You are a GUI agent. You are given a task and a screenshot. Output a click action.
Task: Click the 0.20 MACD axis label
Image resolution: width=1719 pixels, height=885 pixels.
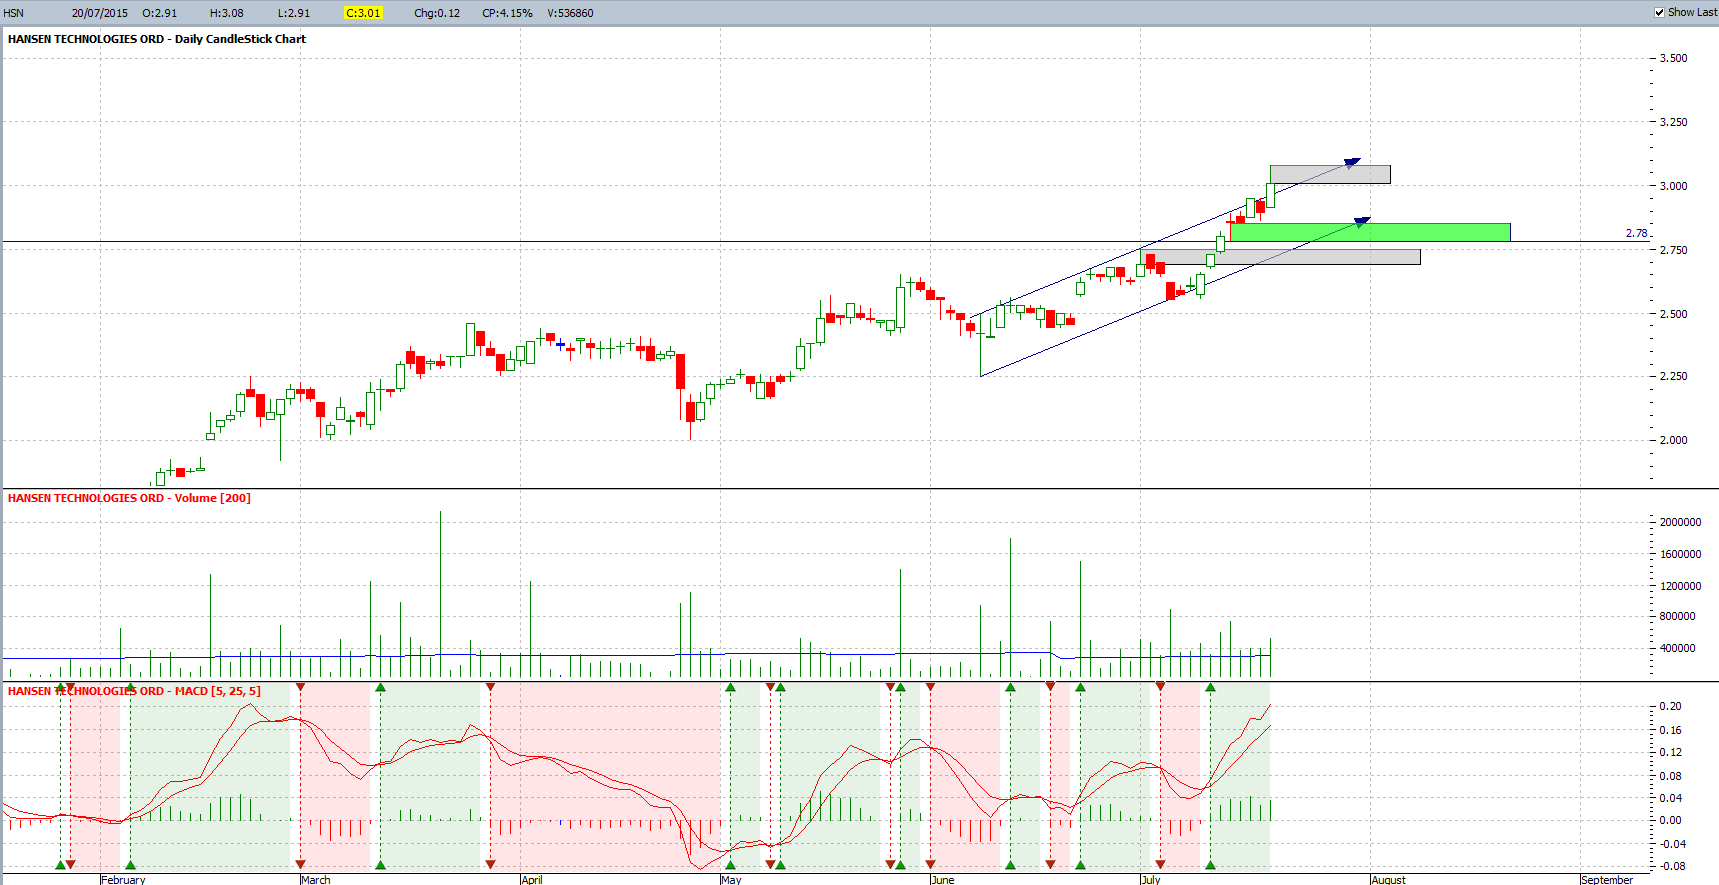[1670, 706]
